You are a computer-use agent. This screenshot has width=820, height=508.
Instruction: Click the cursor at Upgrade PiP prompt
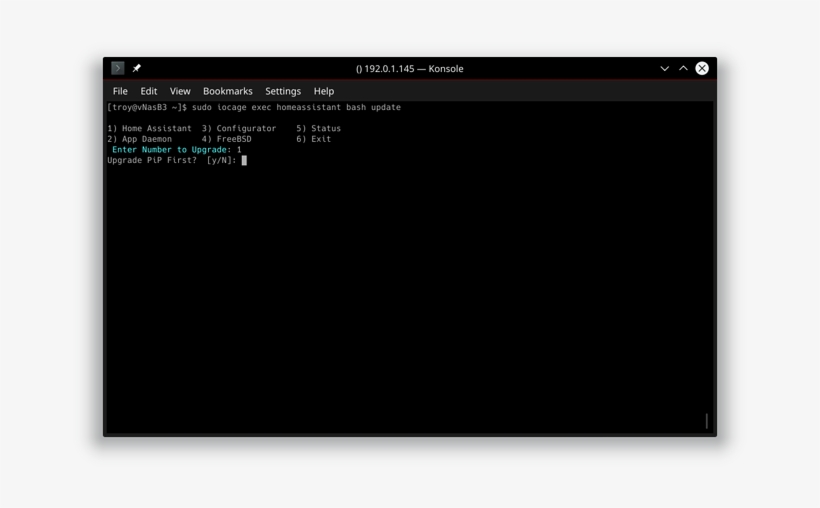[x=244, y=160]
